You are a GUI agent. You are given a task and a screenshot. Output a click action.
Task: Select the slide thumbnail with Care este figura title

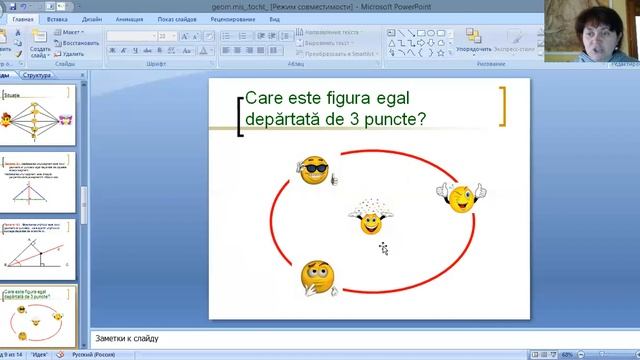(38, 316)
